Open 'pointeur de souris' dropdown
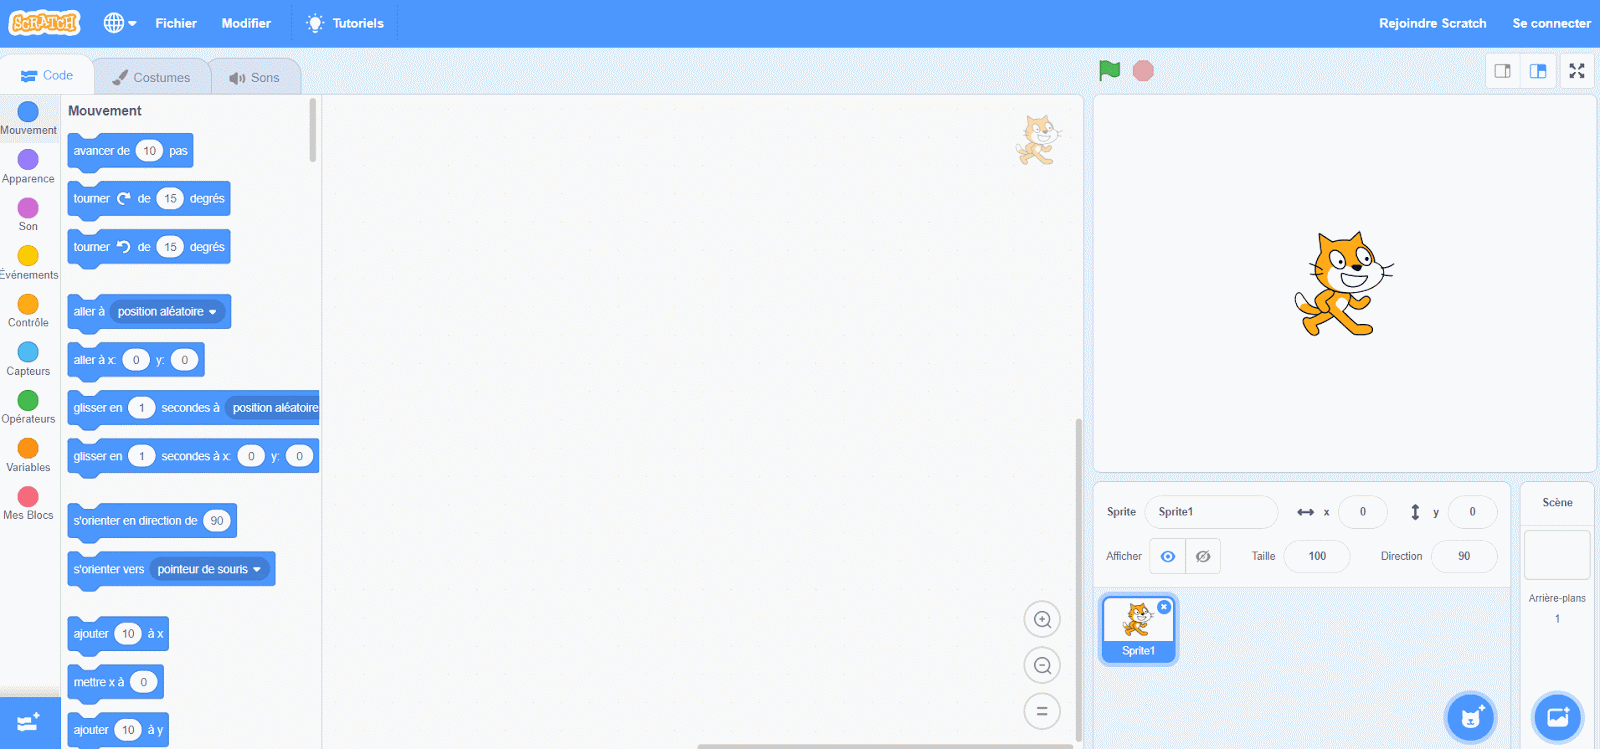 [209, 569]
